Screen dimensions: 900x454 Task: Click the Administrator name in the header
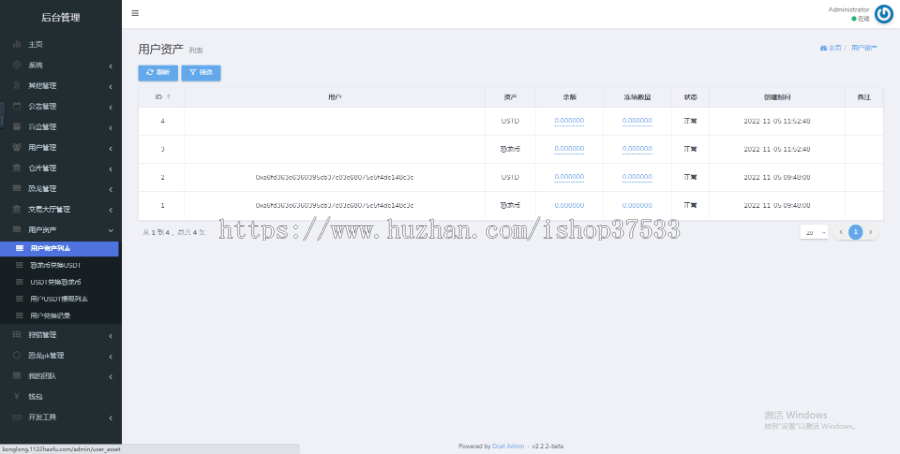[848, 10]
